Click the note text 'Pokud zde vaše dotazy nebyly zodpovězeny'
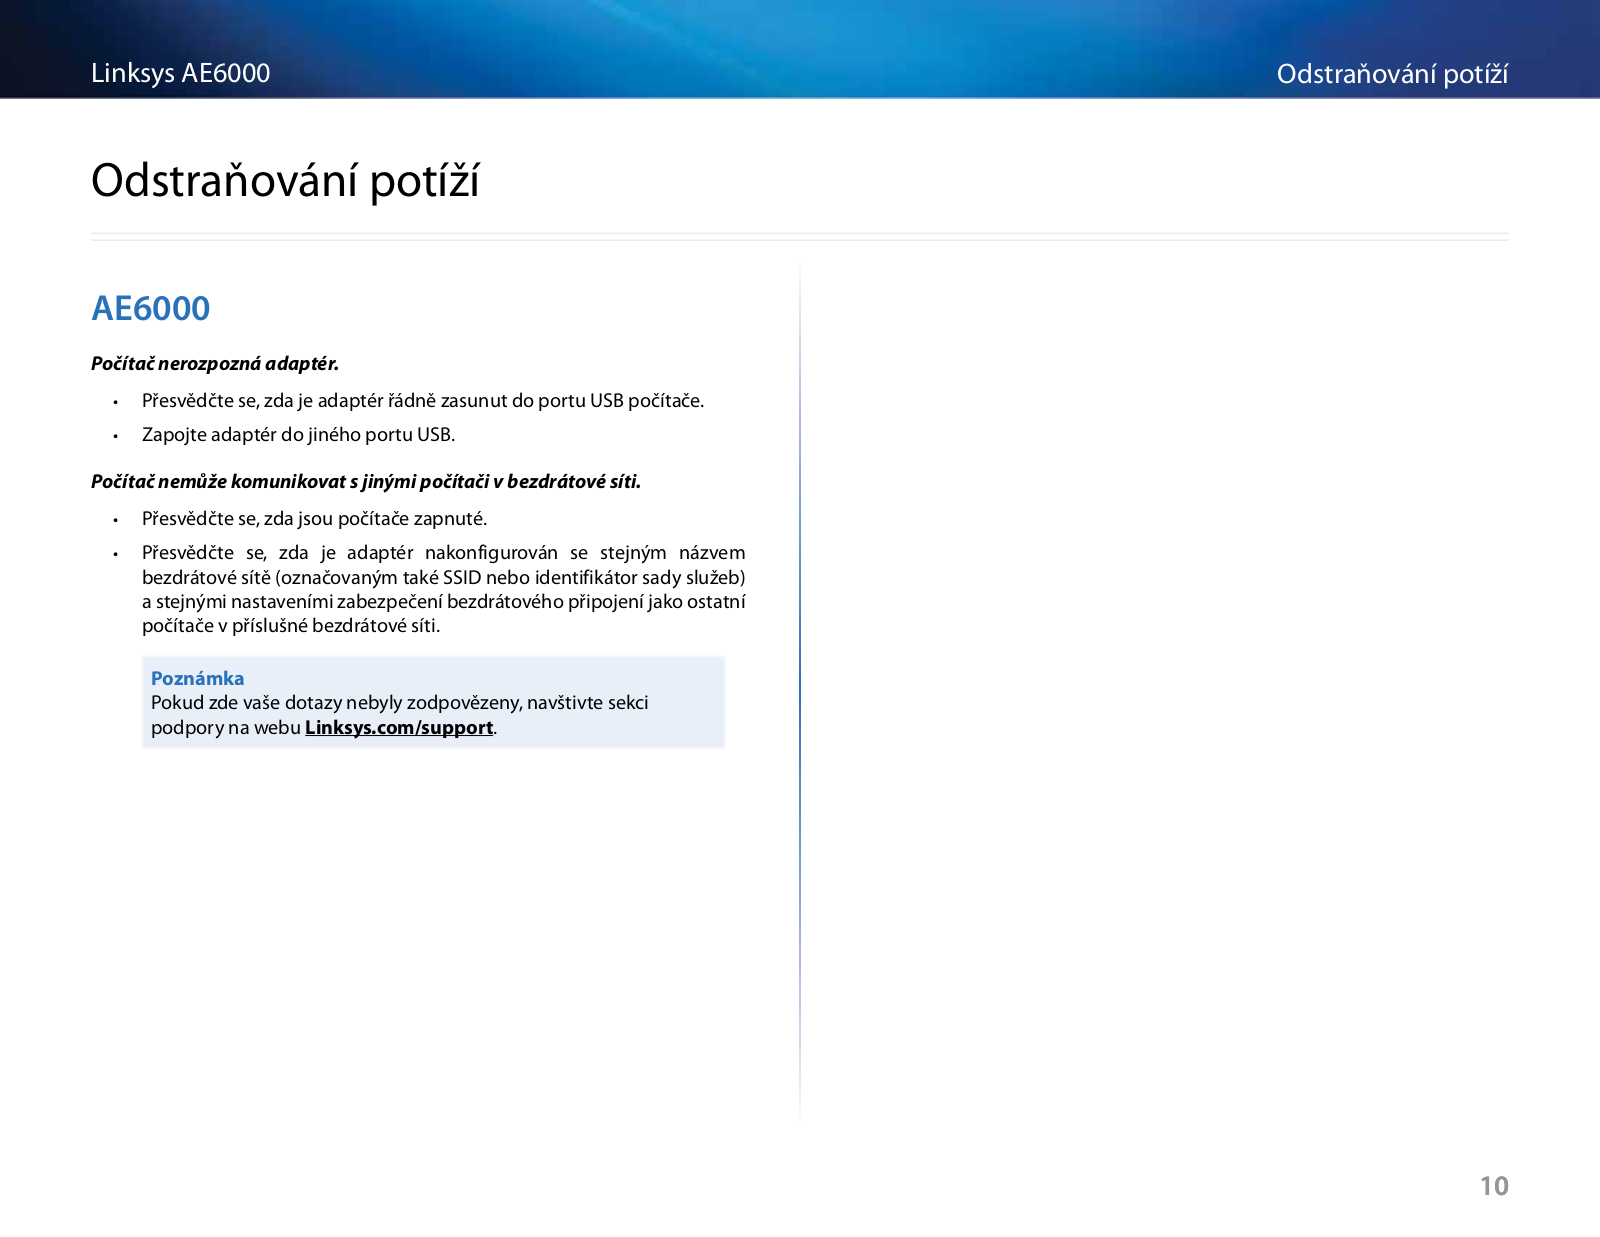Screen dimensions: 1600x1237 pyautogui.click(x=400, y=715)
